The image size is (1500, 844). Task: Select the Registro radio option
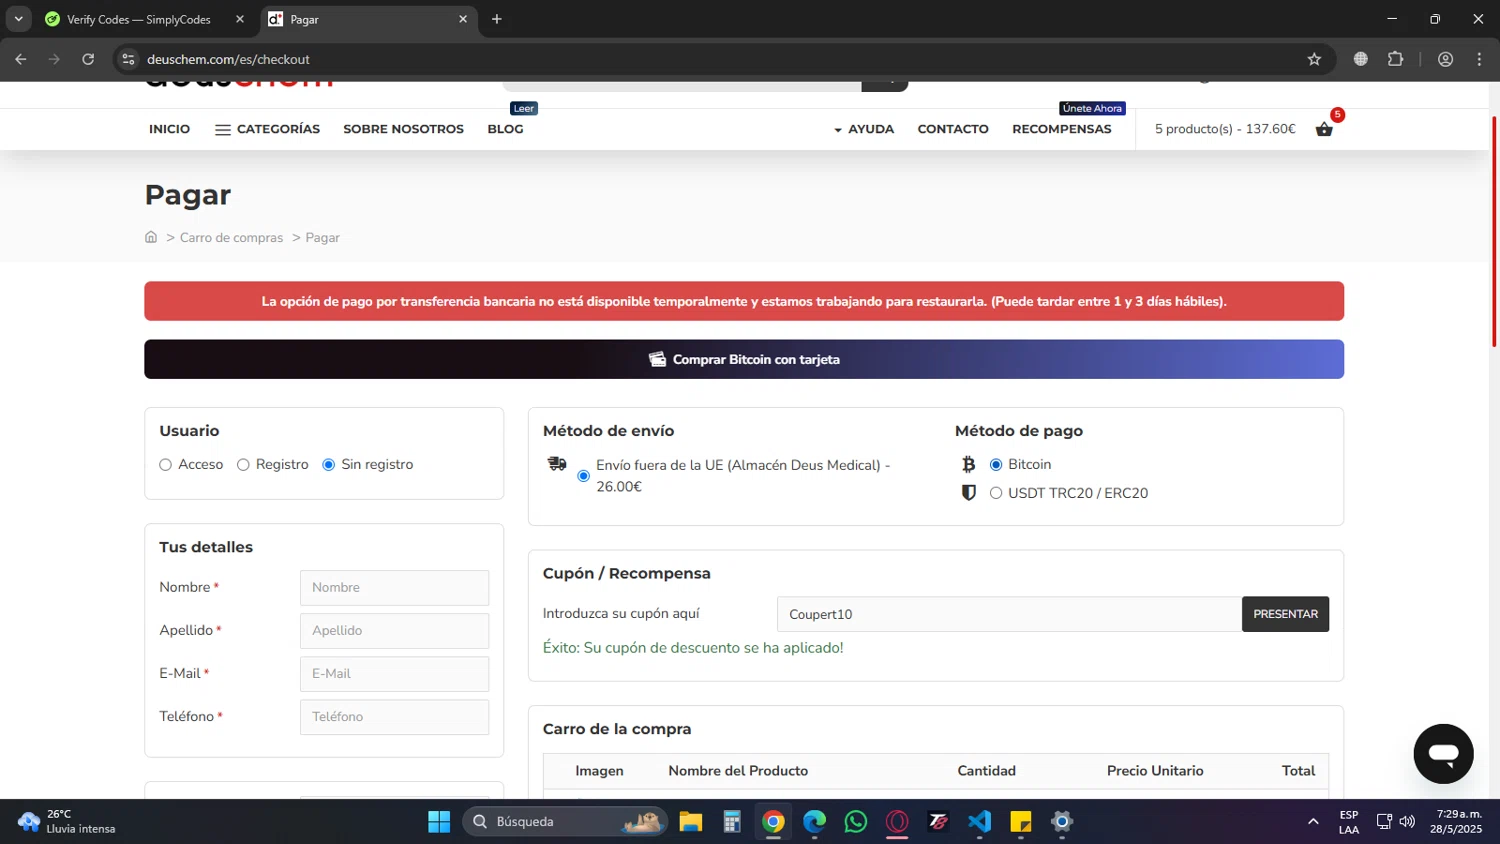(x=243, y=465)
